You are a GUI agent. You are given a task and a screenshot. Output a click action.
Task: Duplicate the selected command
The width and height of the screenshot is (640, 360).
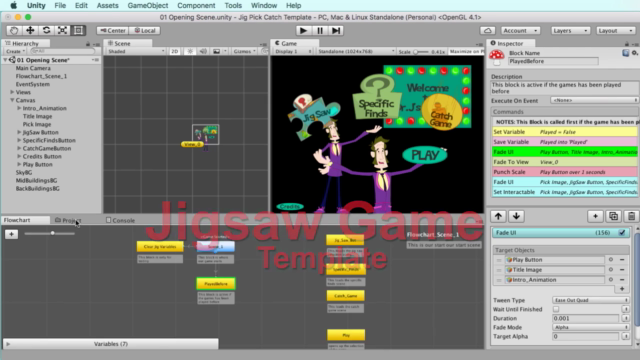[613, 216]
